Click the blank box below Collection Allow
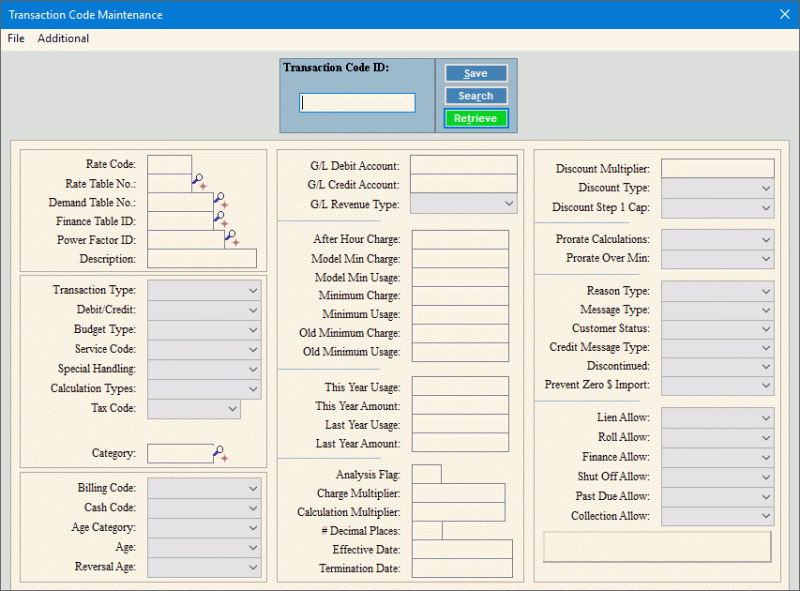 (x=657, y=547)
